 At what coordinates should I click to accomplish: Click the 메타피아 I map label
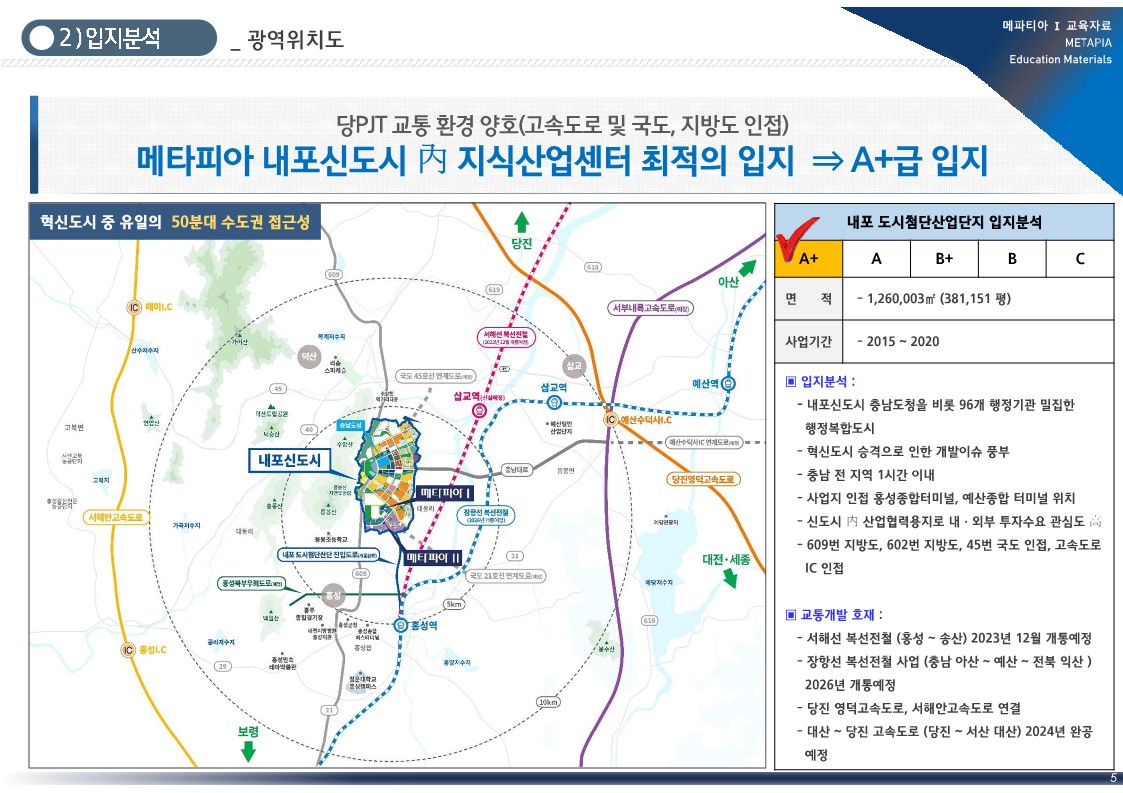(445, 494)
